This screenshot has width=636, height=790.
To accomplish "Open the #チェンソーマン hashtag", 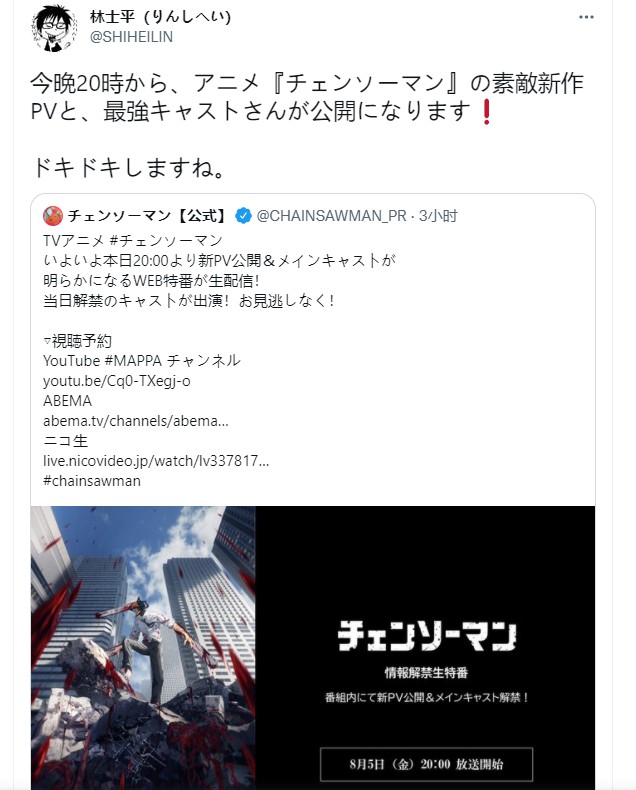I will click(x=166, y=241).
